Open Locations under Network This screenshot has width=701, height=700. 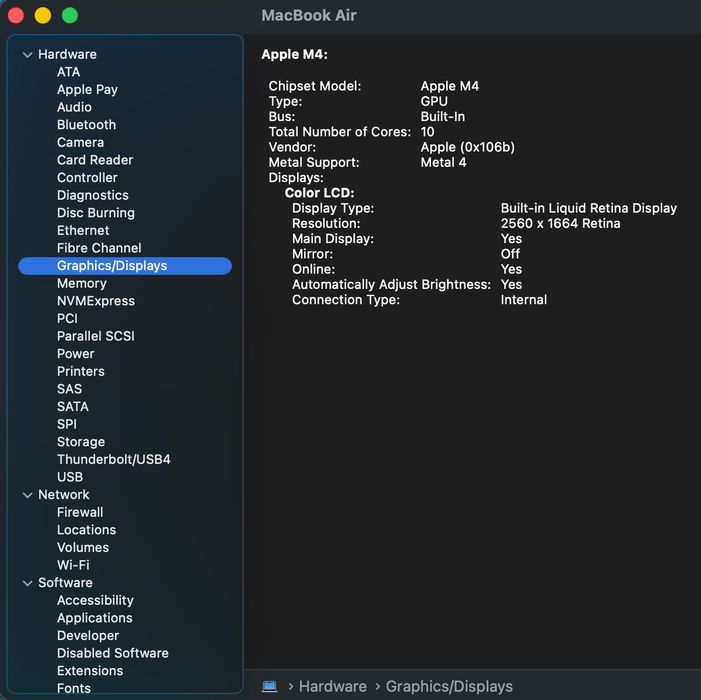point(86,530)
